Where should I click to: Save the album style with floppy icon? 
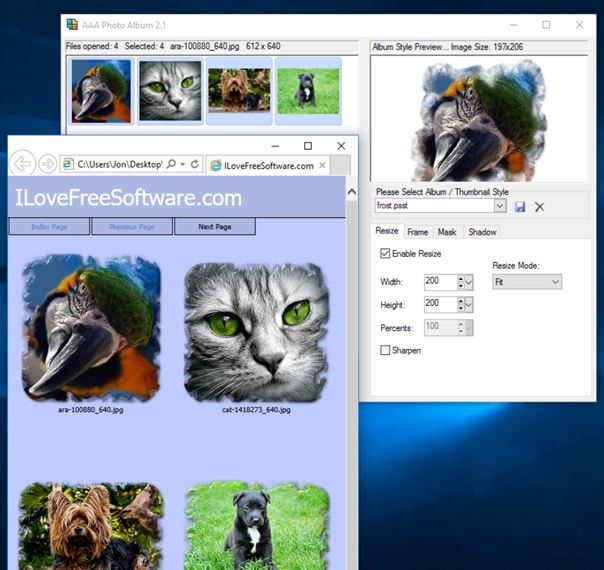coord(520,207)
